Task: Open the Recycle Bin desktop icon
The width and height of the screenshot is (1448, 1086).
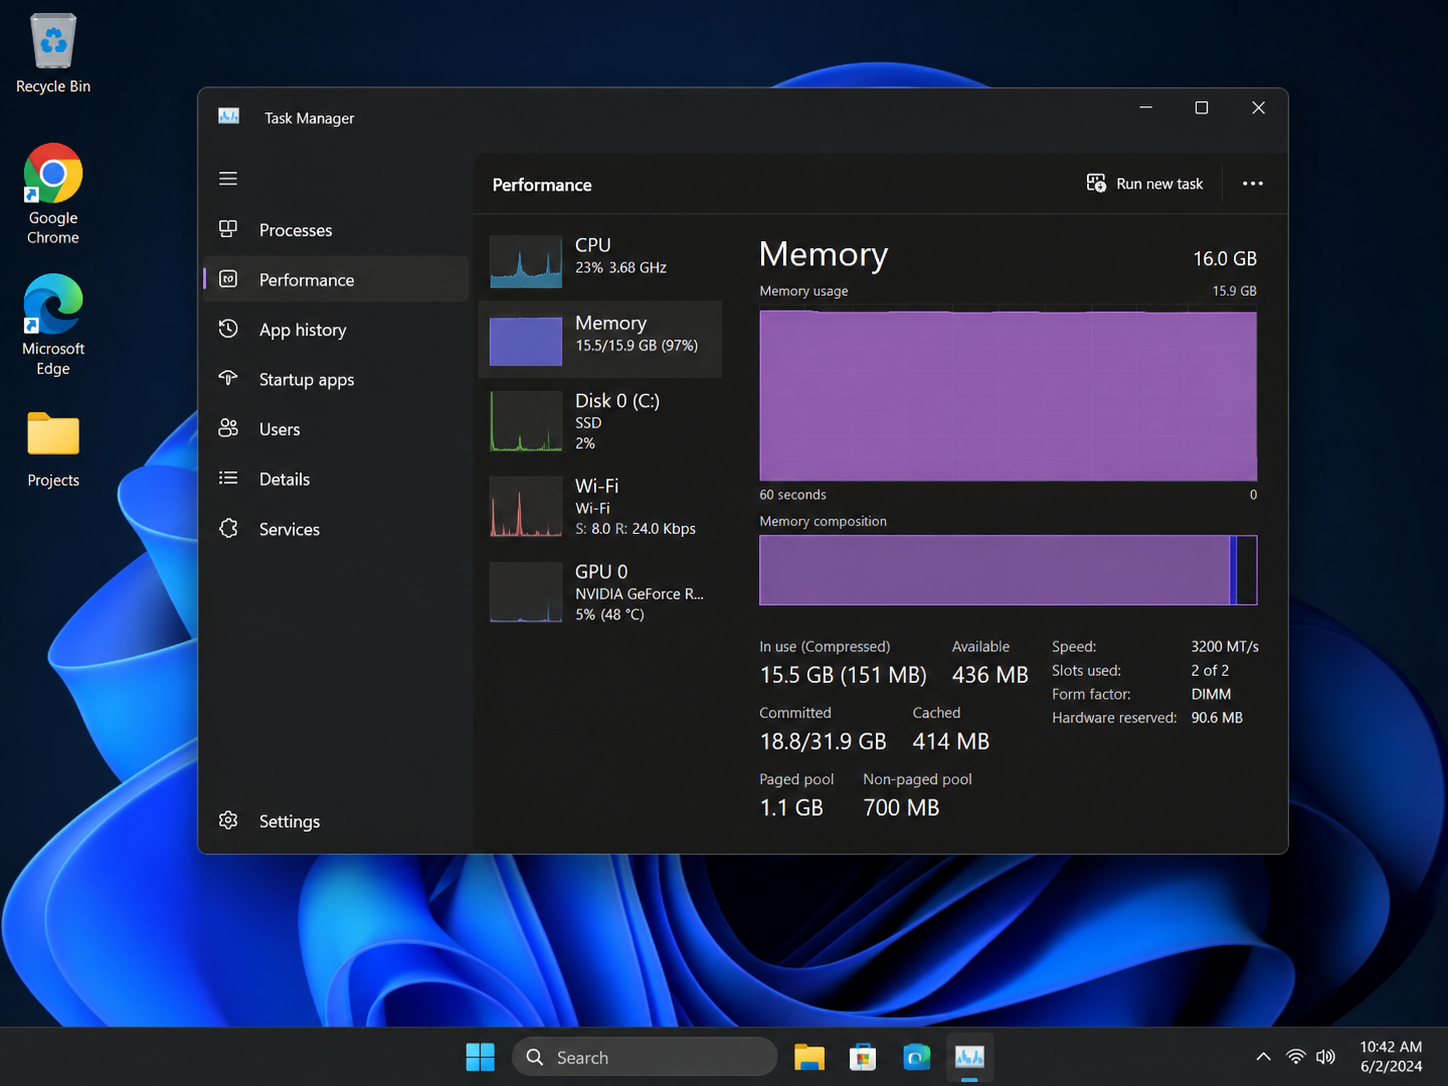Action: [x=53, y=54]
